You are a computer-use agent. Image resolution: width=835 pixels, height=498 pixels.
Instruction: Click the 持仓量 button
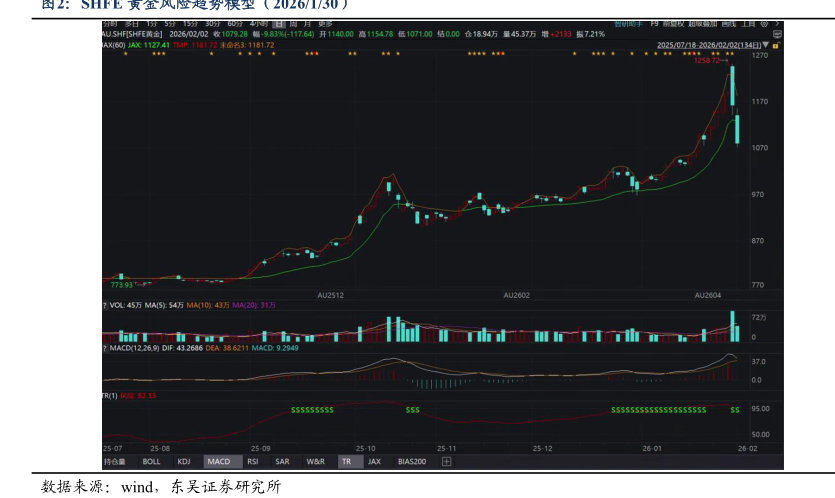[x=115, y=462]
